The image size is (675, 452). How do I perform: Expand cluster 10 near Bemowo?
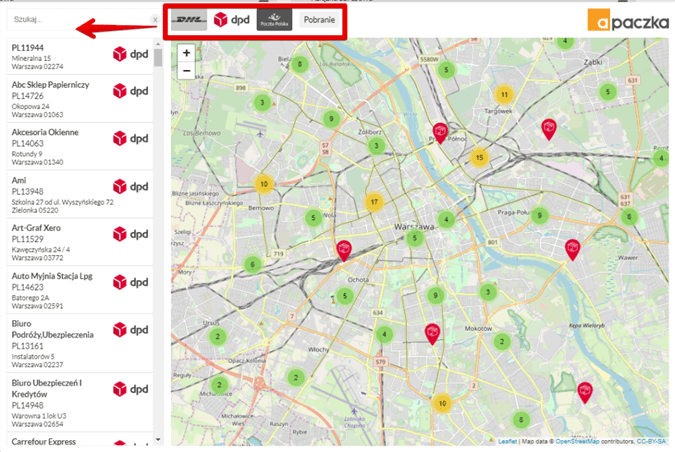point(264,184)
